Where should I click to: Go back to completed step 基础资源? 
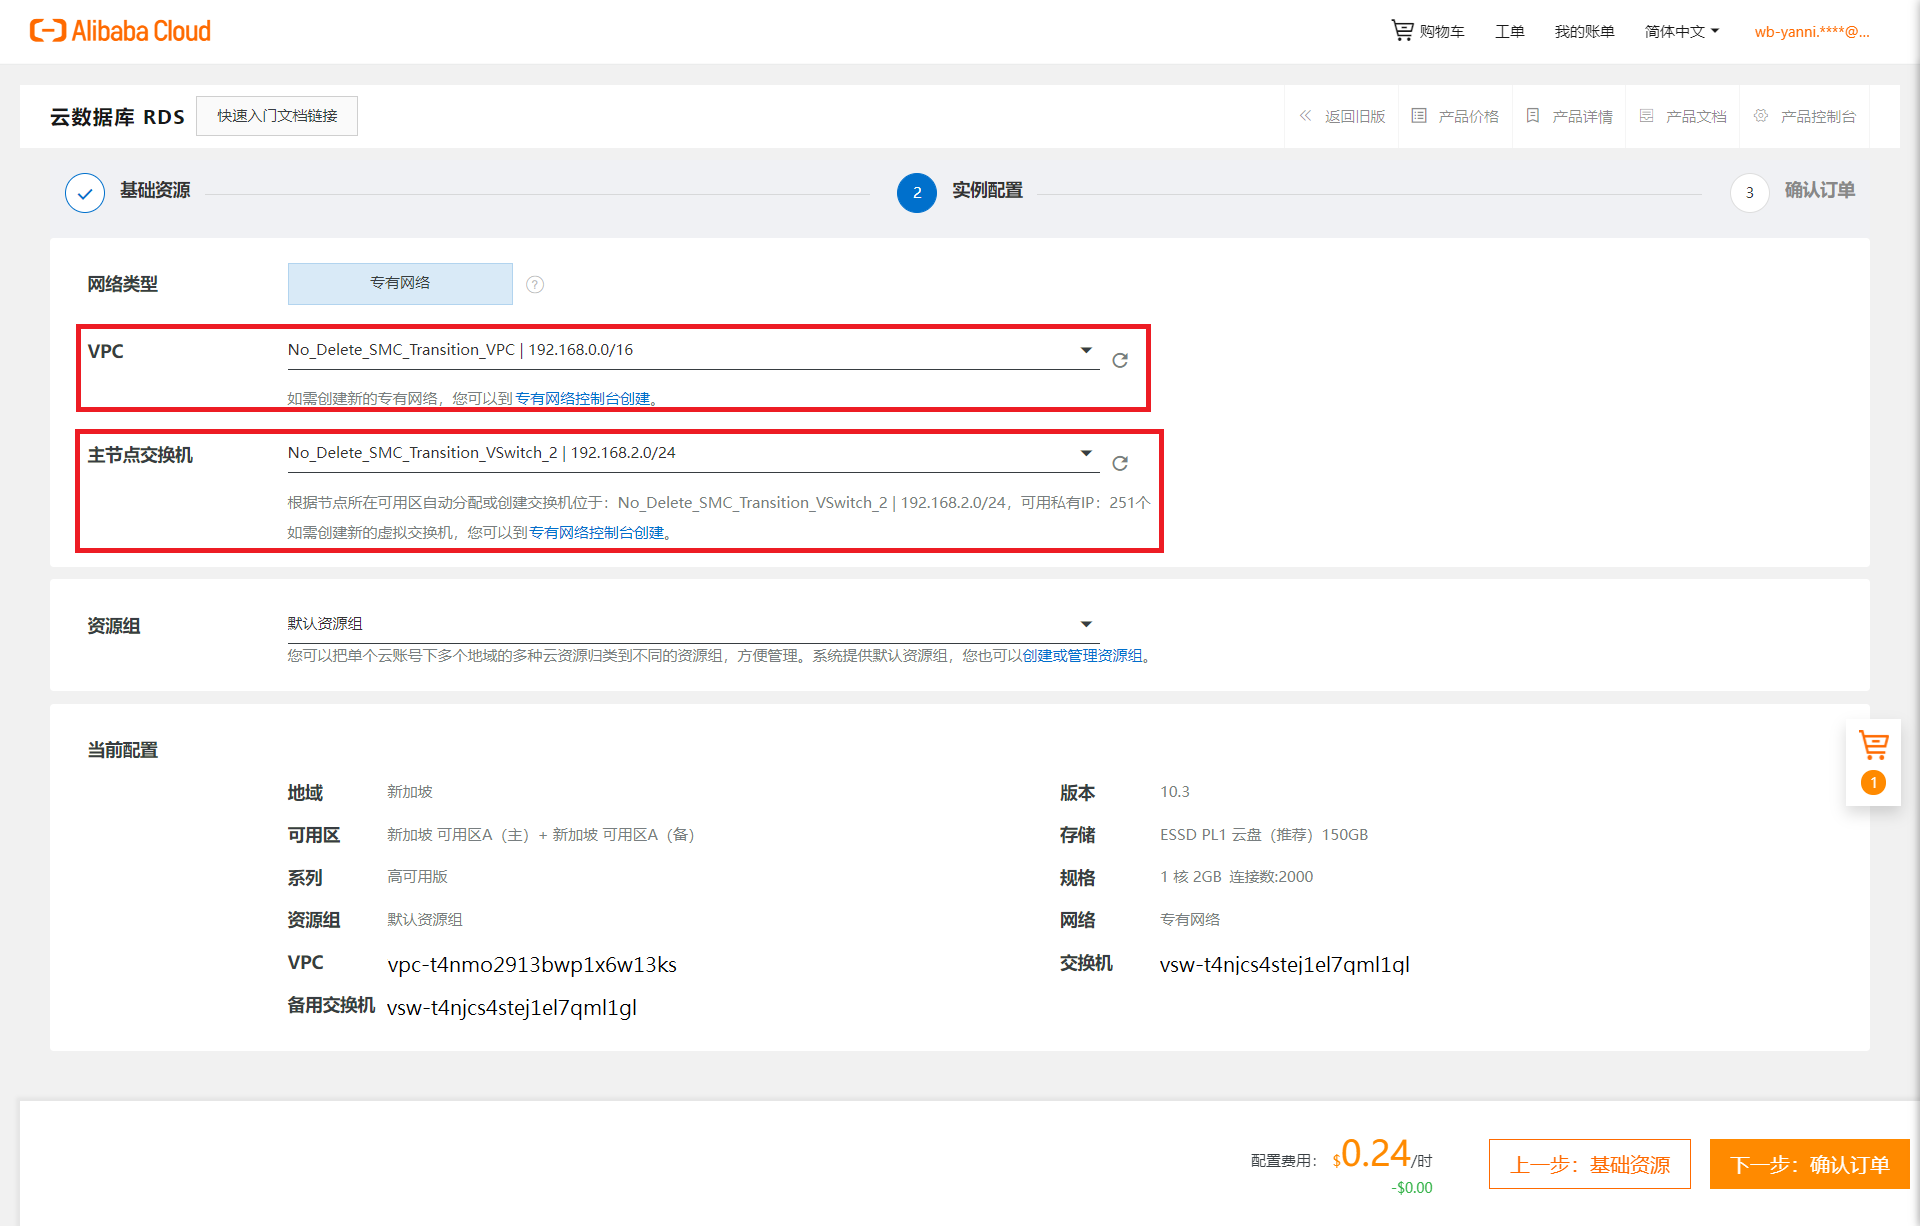[85, 193]
